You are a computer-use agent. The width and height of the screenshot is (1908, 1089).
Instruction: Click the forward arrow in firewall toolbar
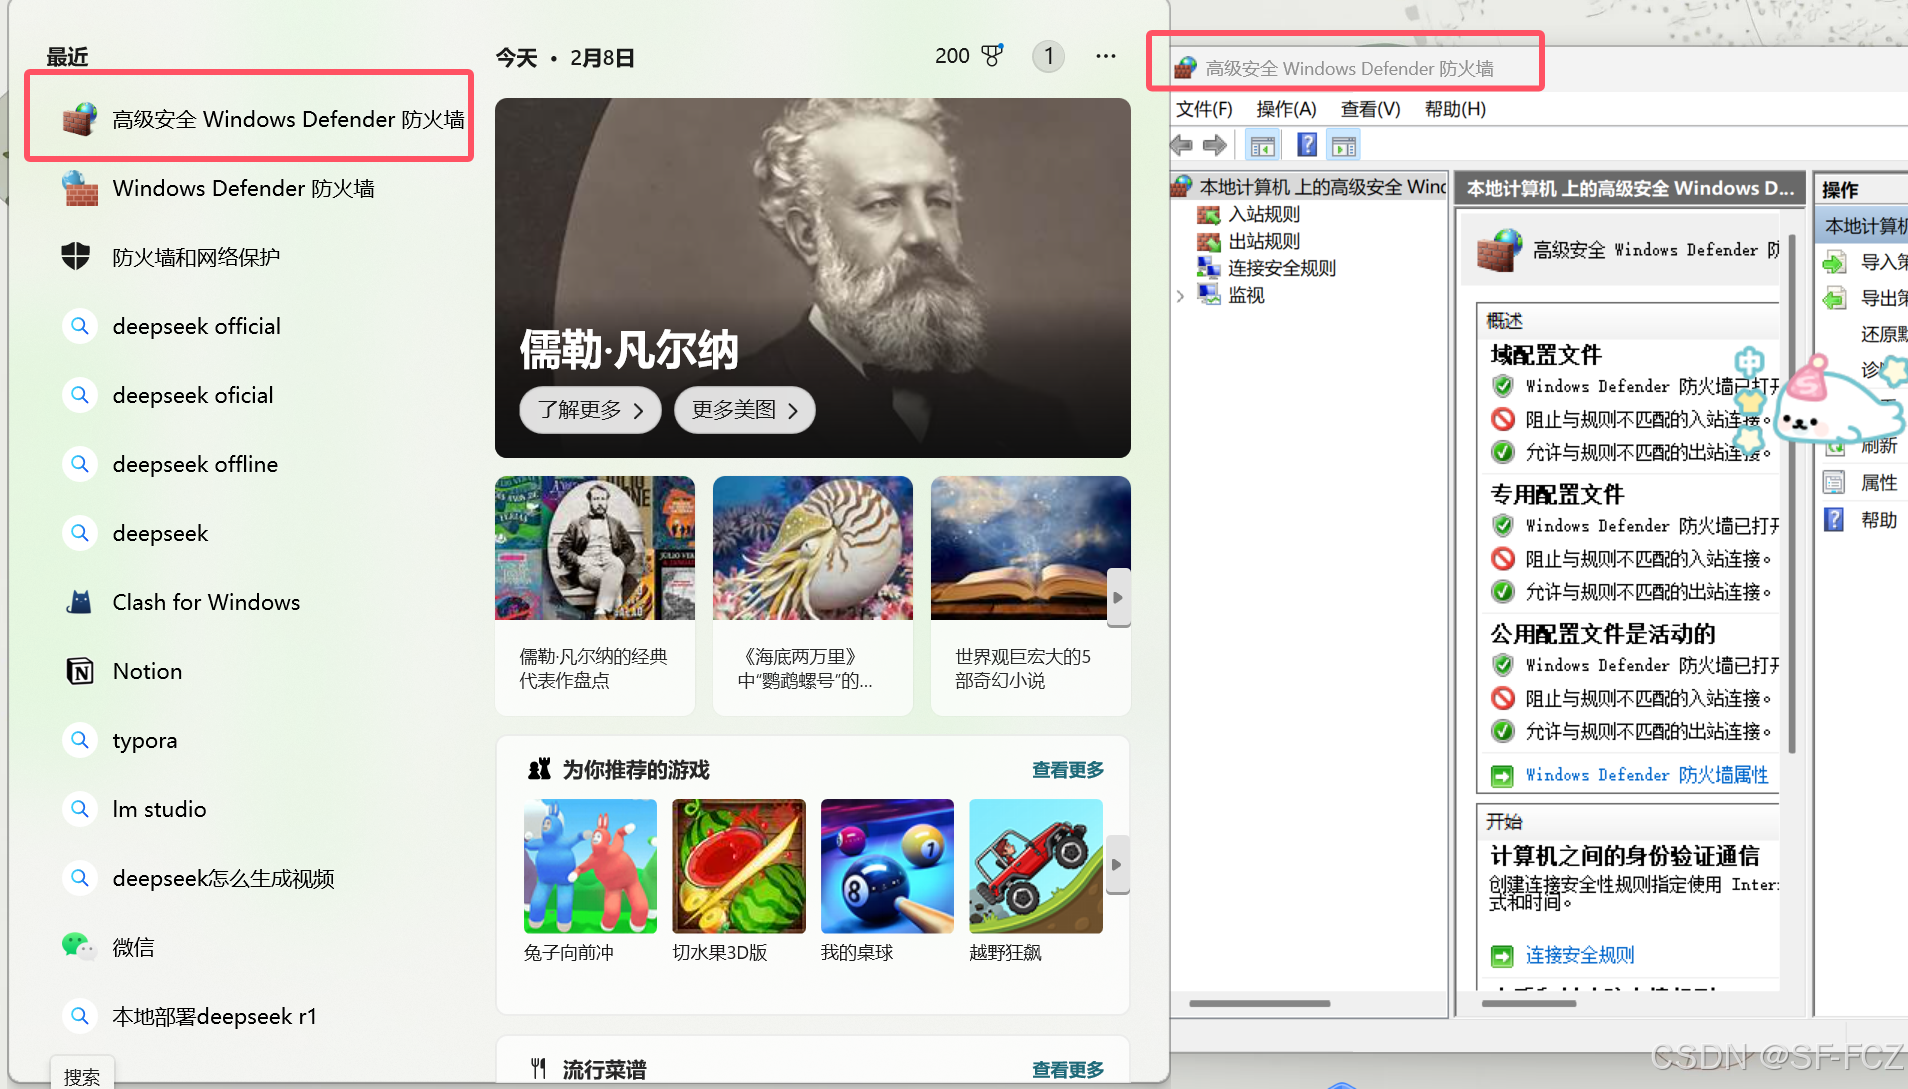pos(1215,146)
